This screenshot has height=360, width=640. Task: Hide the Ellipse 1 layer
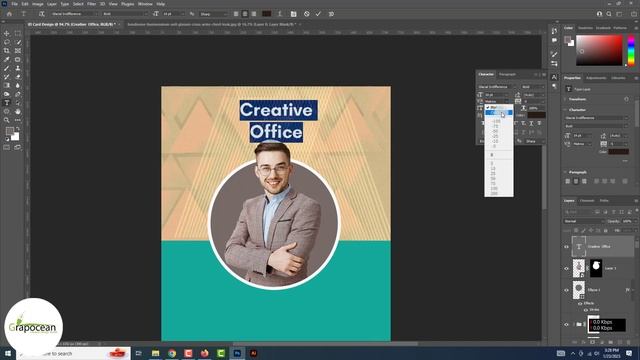point(566,290)
